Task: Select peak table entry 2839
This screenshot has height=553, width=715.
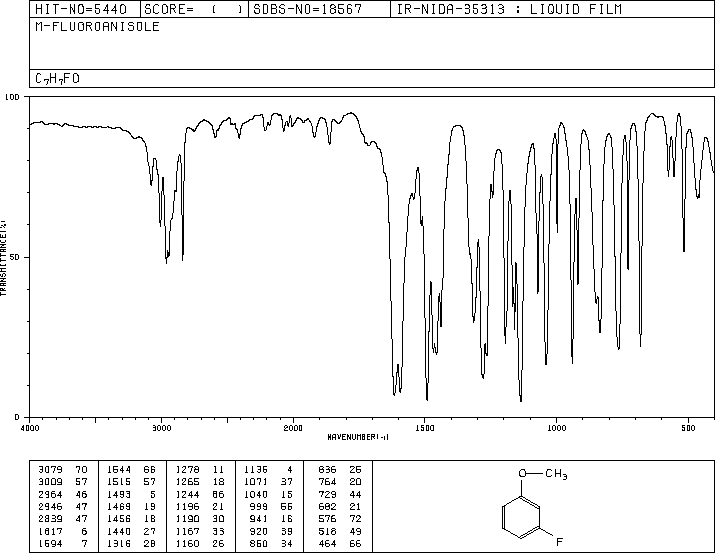Action: tap(63, 519)
